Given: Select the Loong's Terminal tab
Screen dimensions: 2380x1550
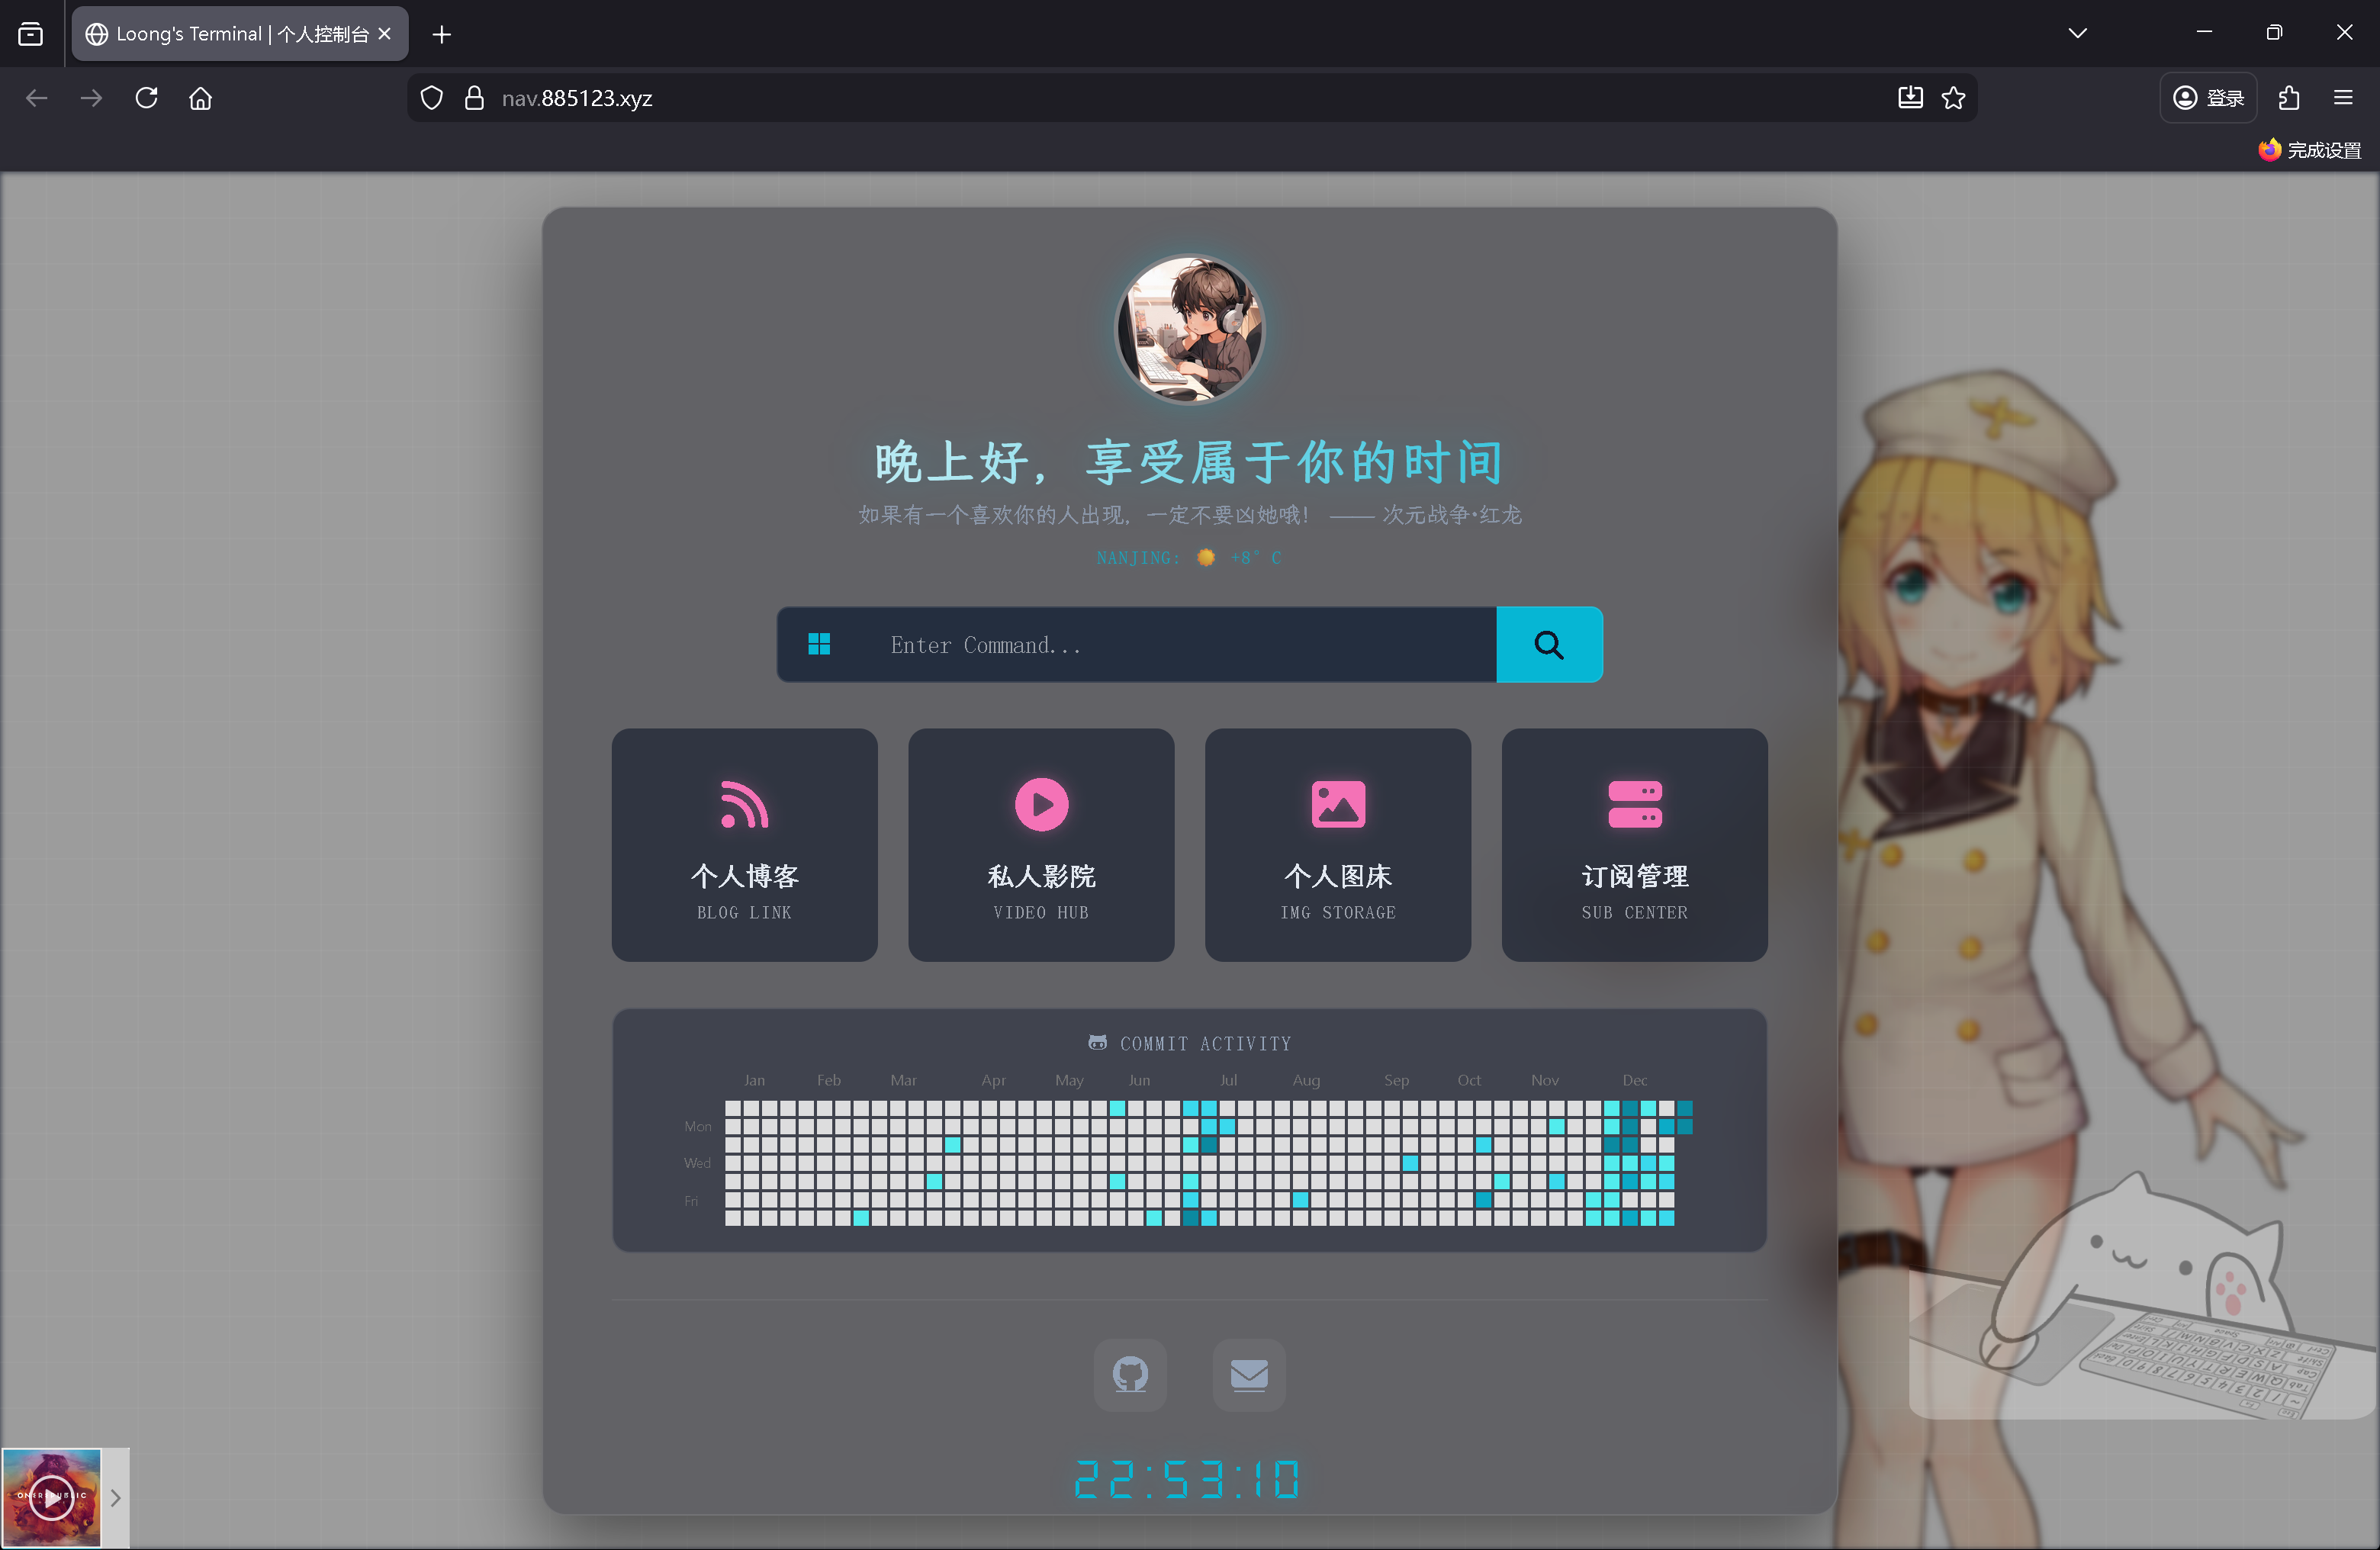Looking at the screenshot, I should click(x=230, y=34).
